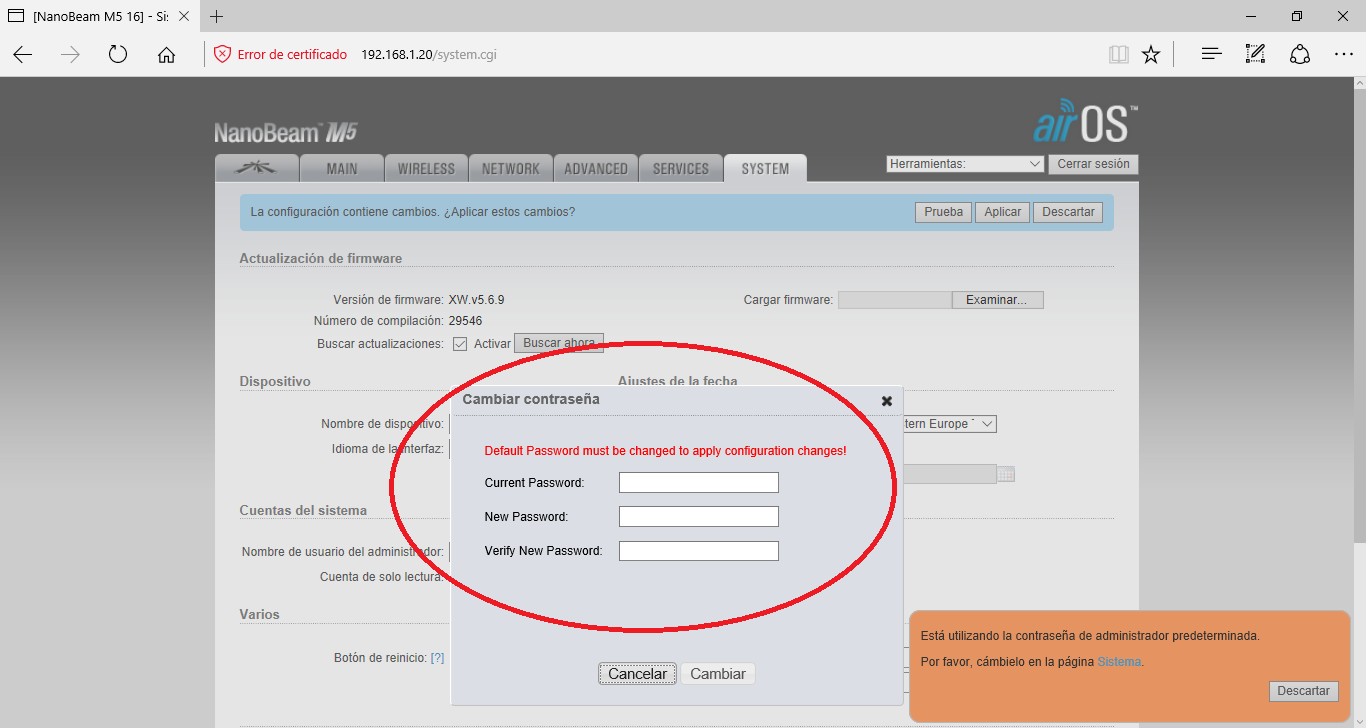Click the Buscar ahora button
Image resolution: width=1366 pixels, height=728 pixels.
point(559,343)
